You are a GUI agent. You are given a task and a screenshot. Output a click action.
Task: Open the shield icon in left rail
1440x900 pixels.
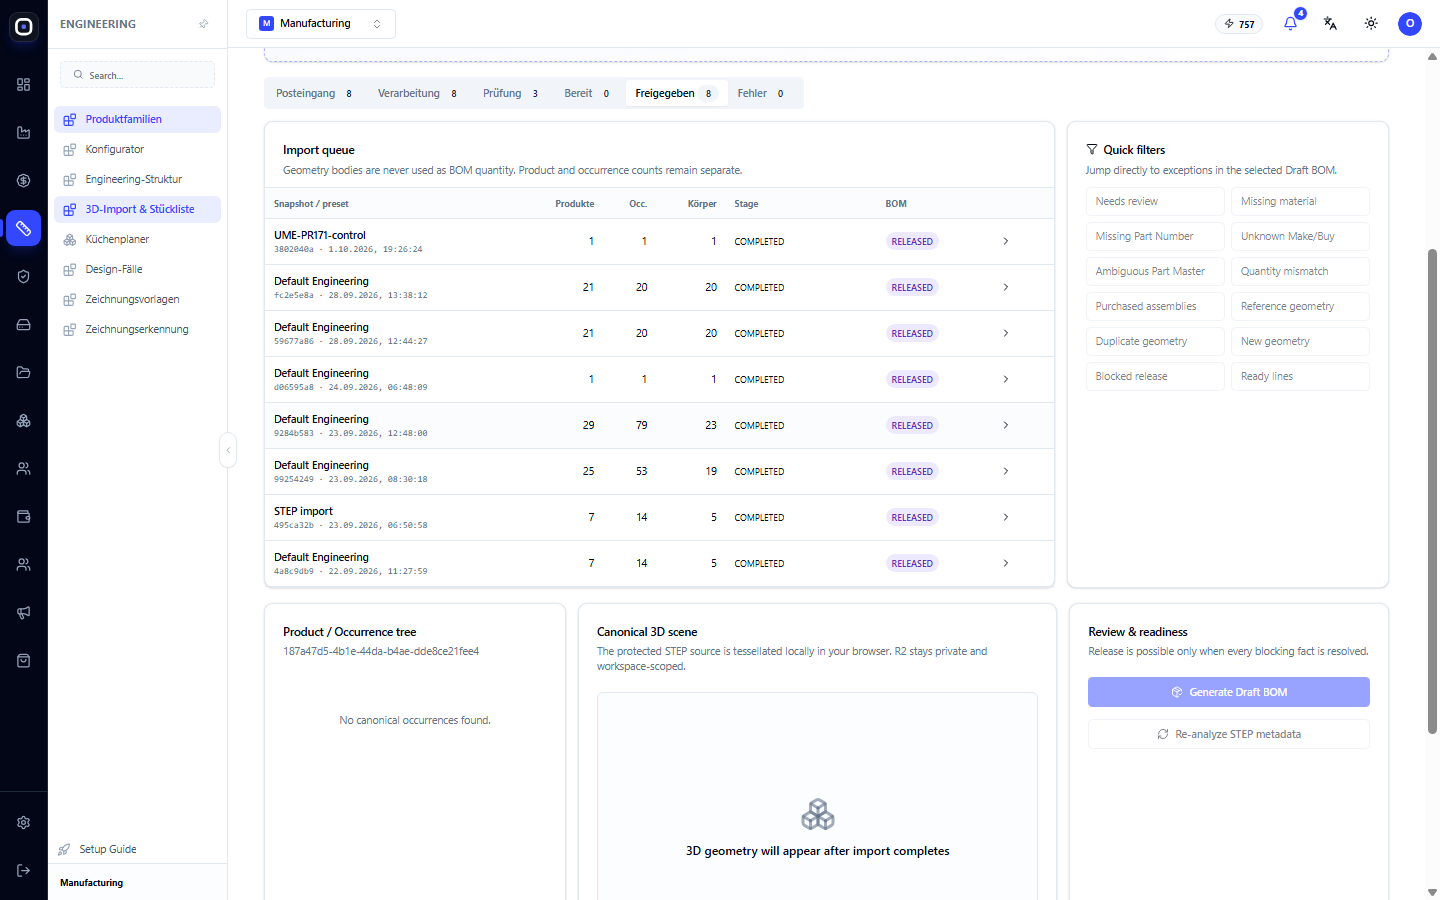23,277
